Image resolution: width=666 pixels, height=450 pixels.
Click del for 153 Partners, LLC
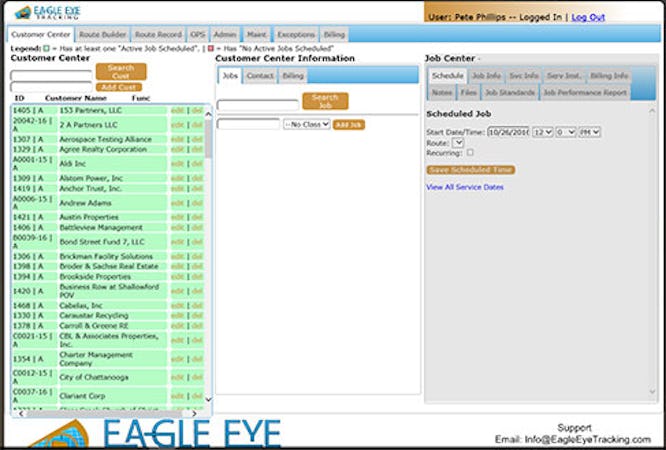(197, 110)
